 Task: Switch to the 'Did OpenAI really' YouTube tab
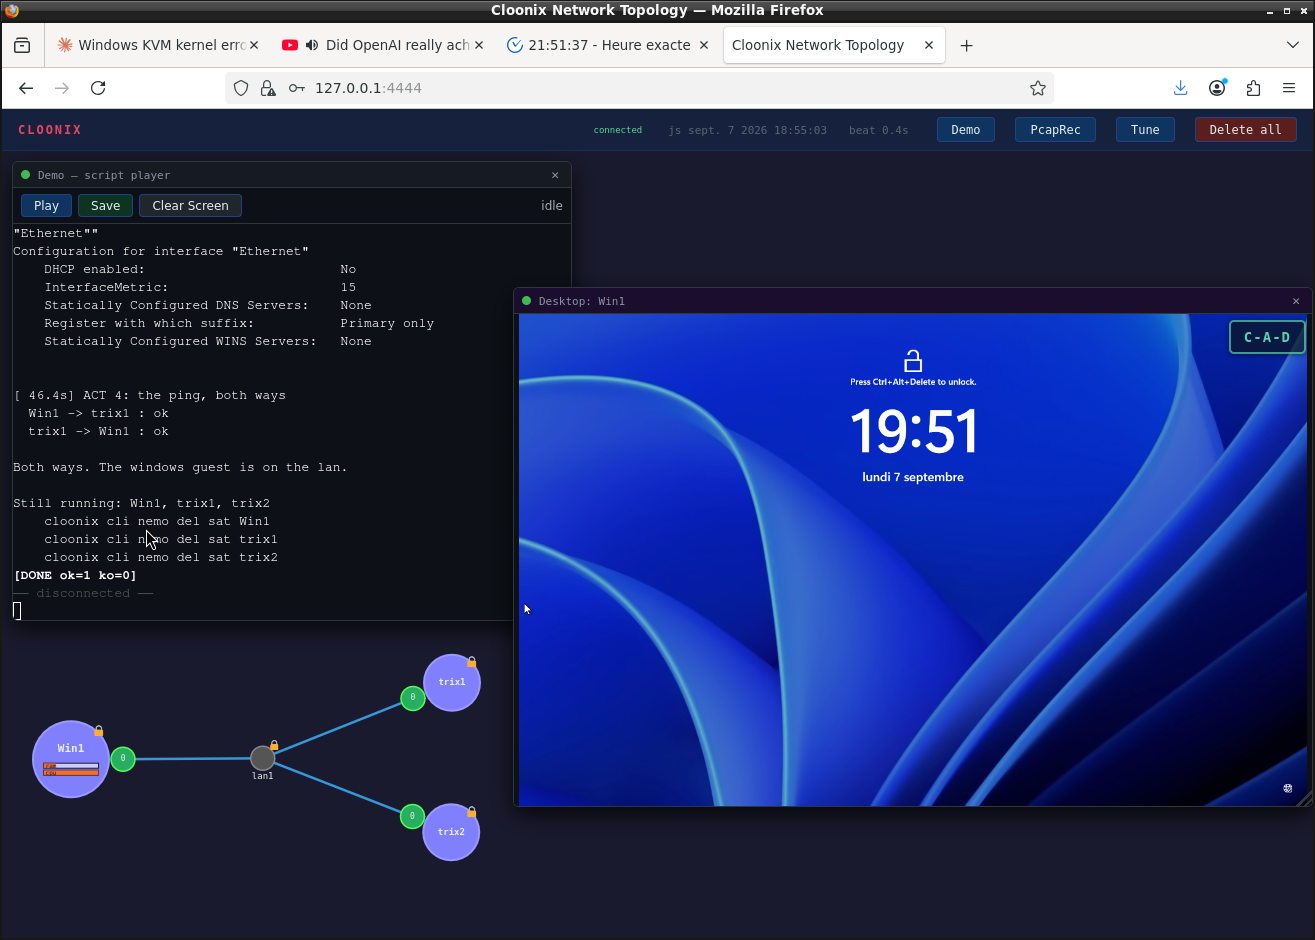[383, 45]
